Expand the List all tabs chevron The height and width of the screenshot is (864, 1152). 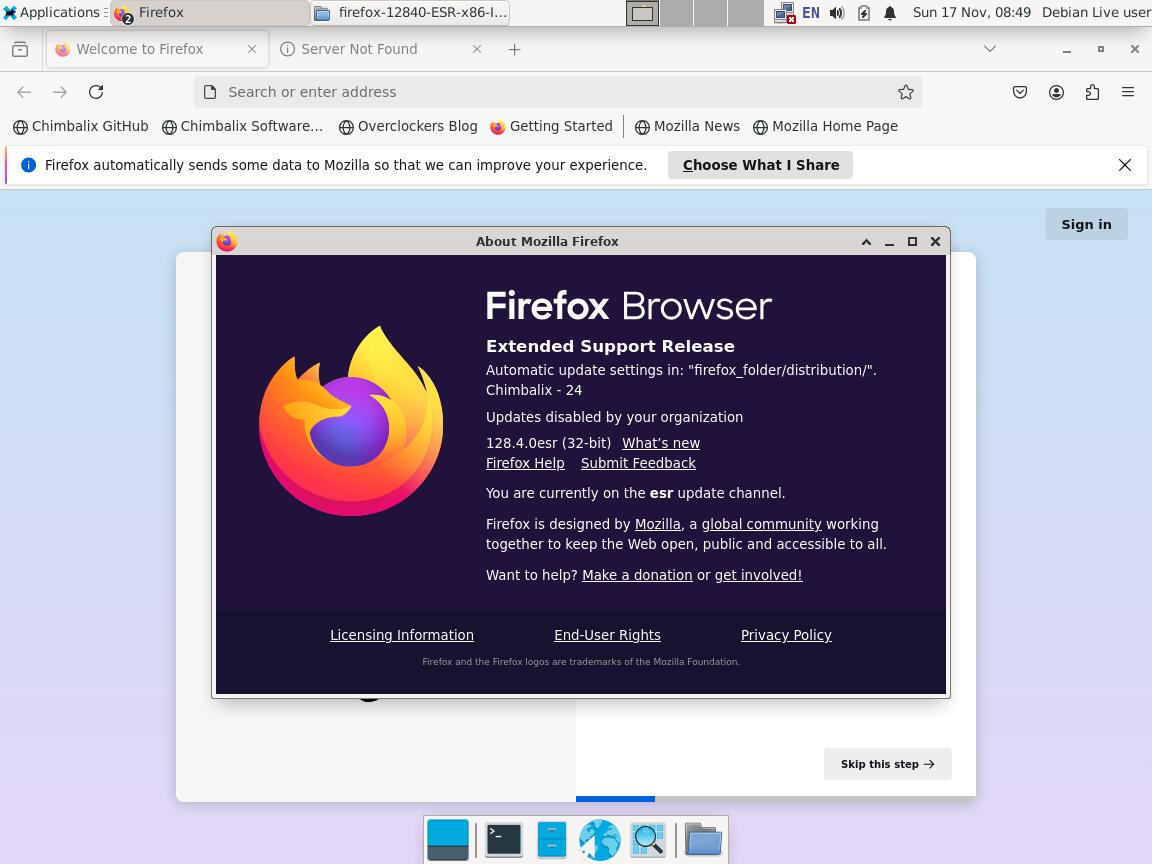[990, 49]
